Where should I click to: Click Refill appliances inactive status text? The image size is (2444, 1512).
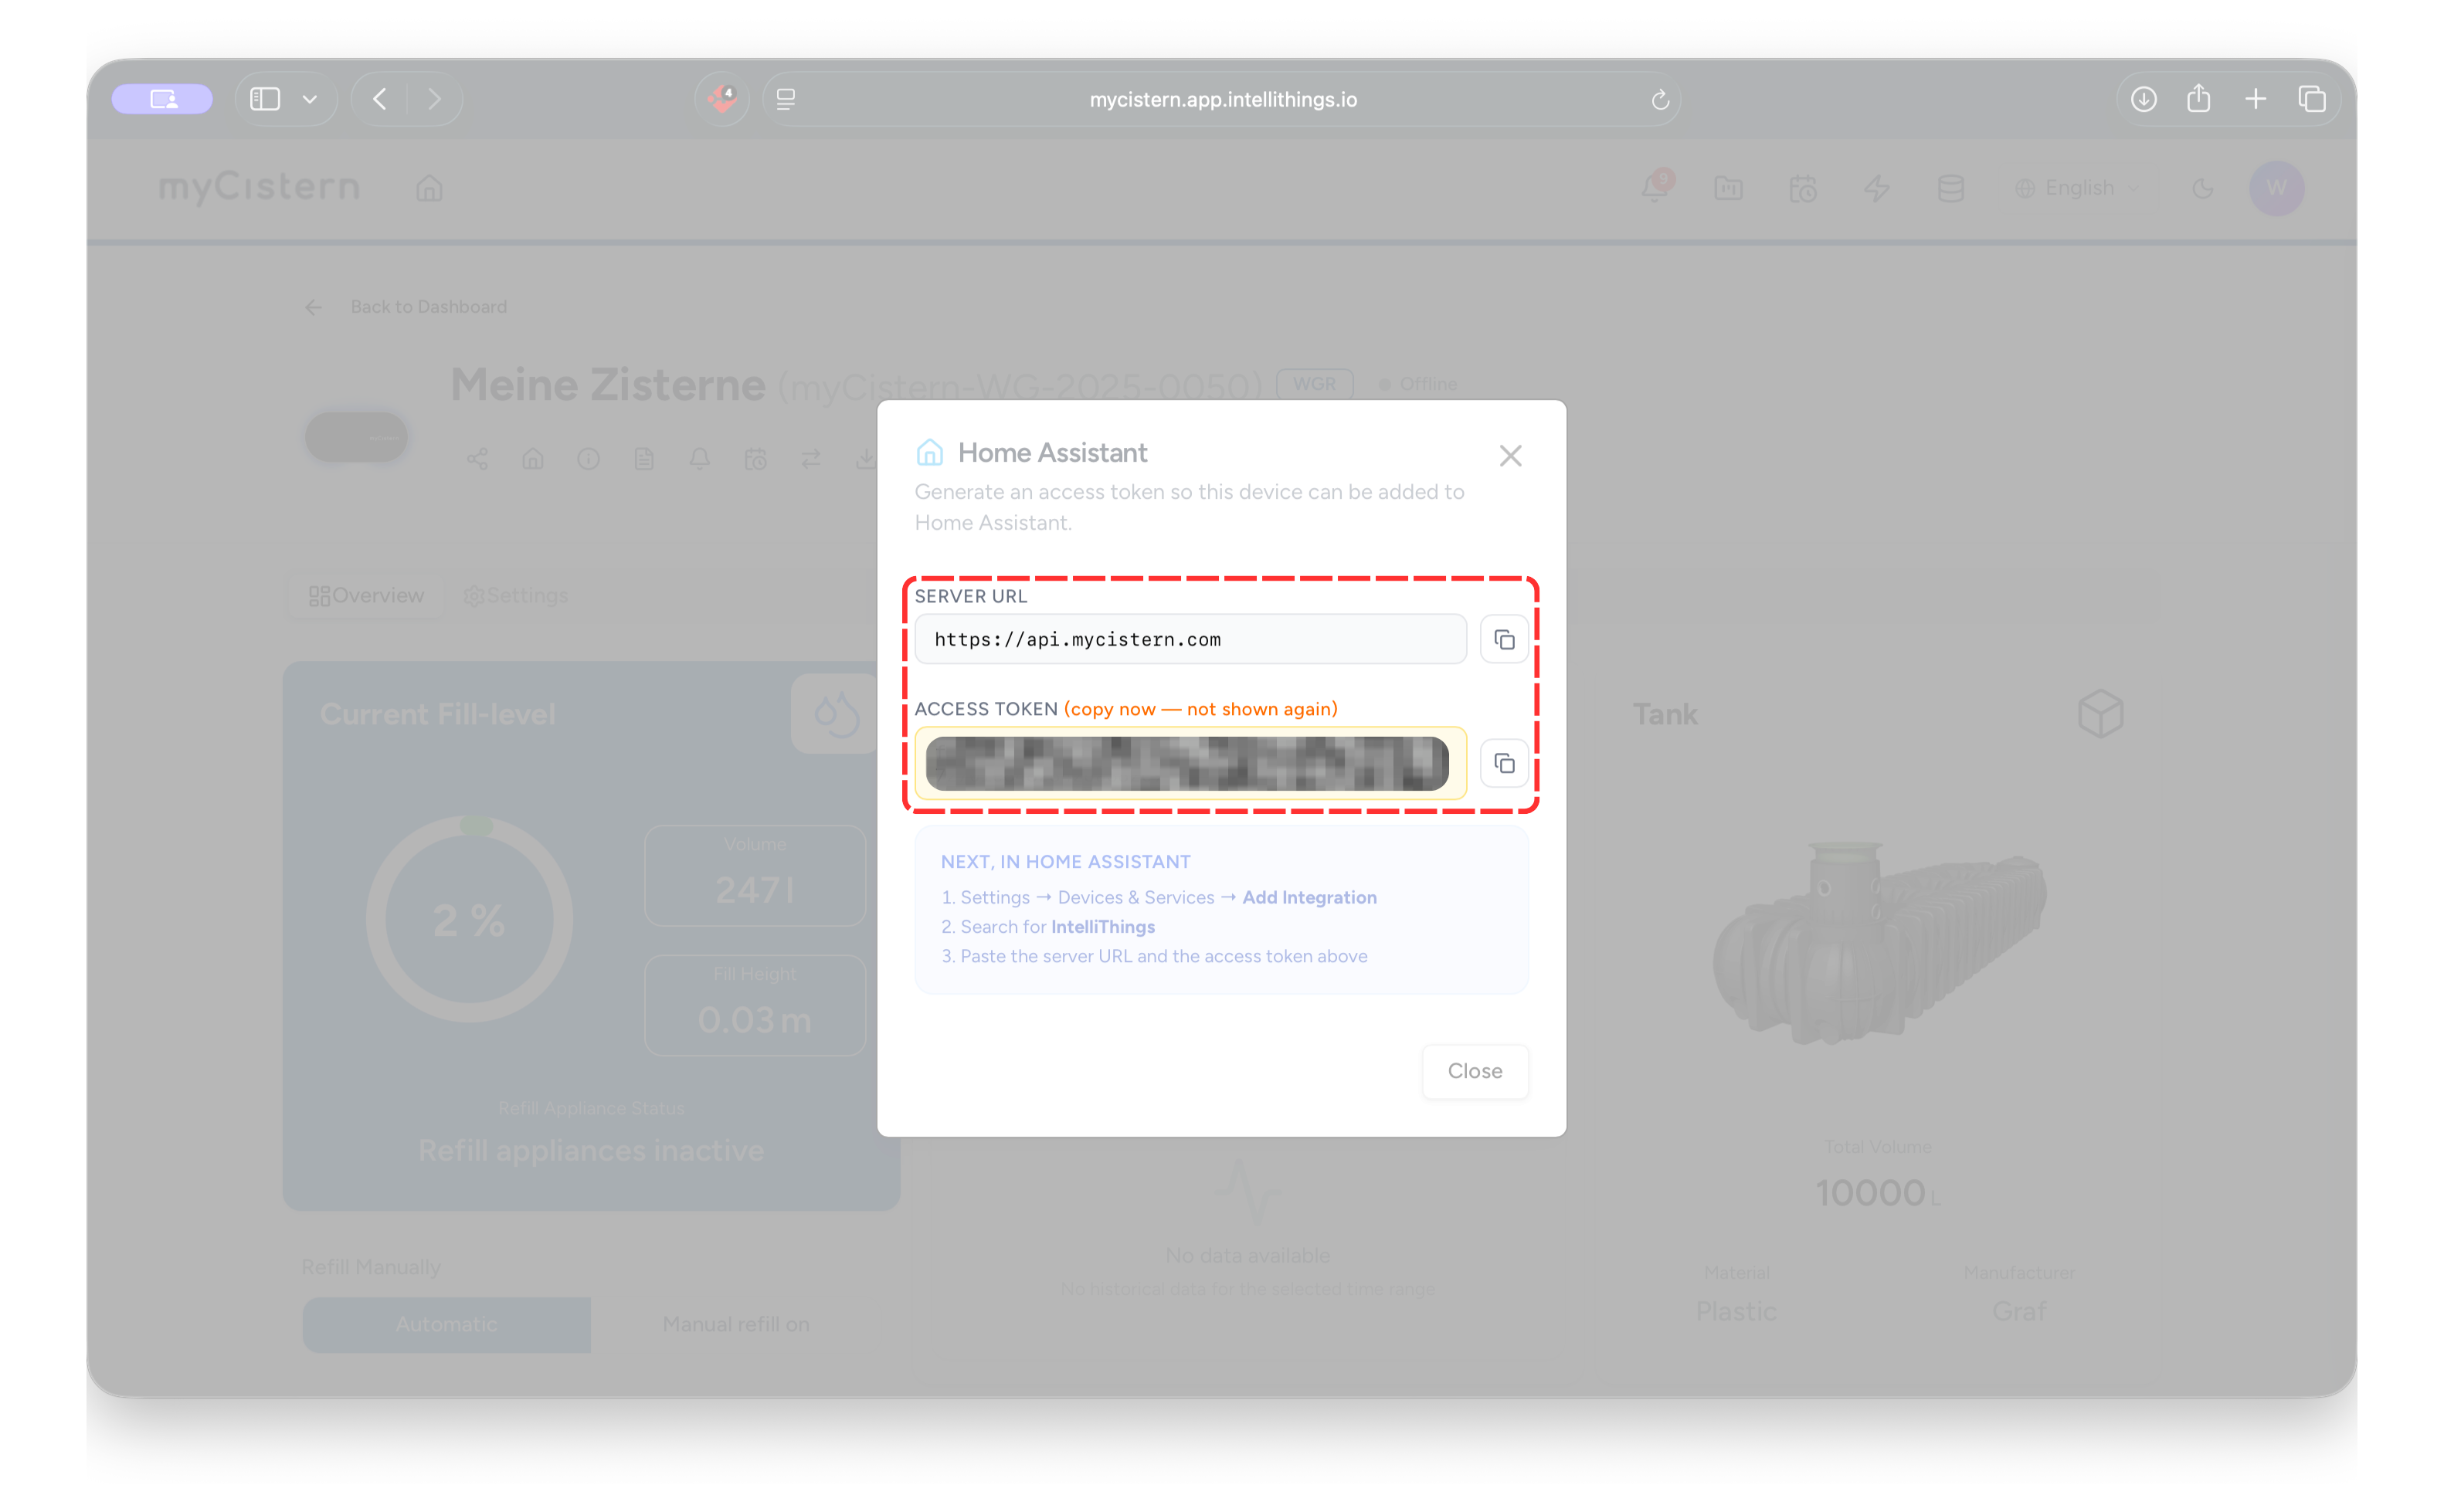coord(591,1150)
